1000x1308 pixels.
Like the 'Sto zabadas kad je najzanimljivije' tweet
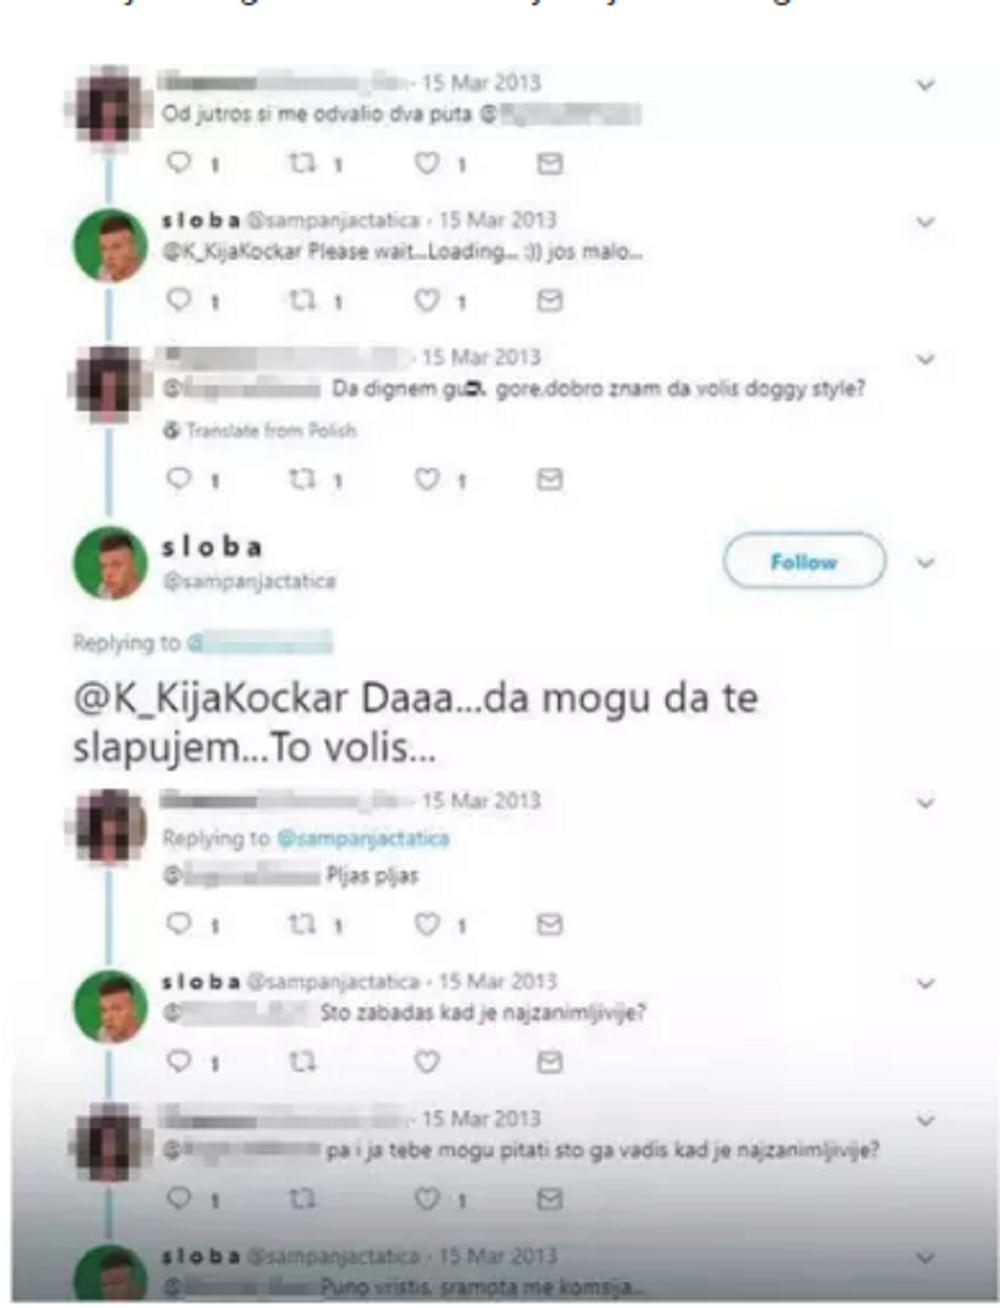point(427,1061)
